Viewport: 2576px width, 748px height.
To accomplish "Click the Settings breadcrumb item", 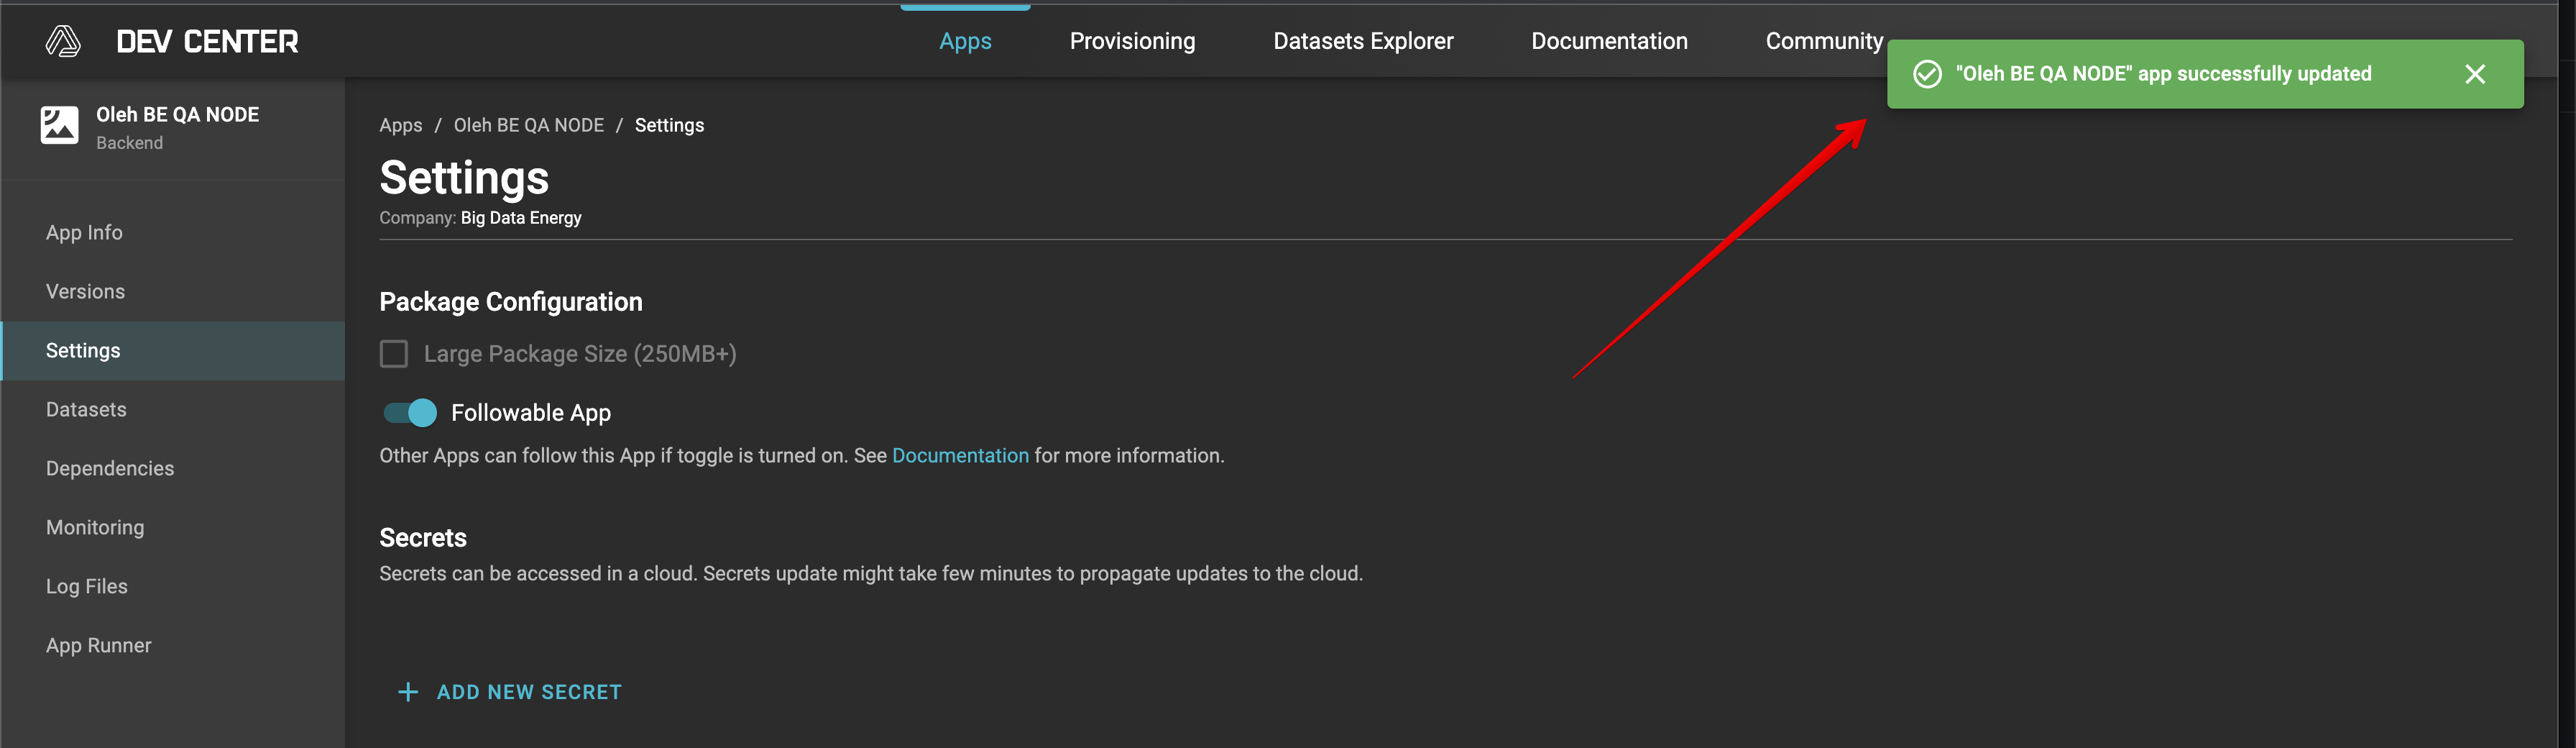I will click(669, 125).
